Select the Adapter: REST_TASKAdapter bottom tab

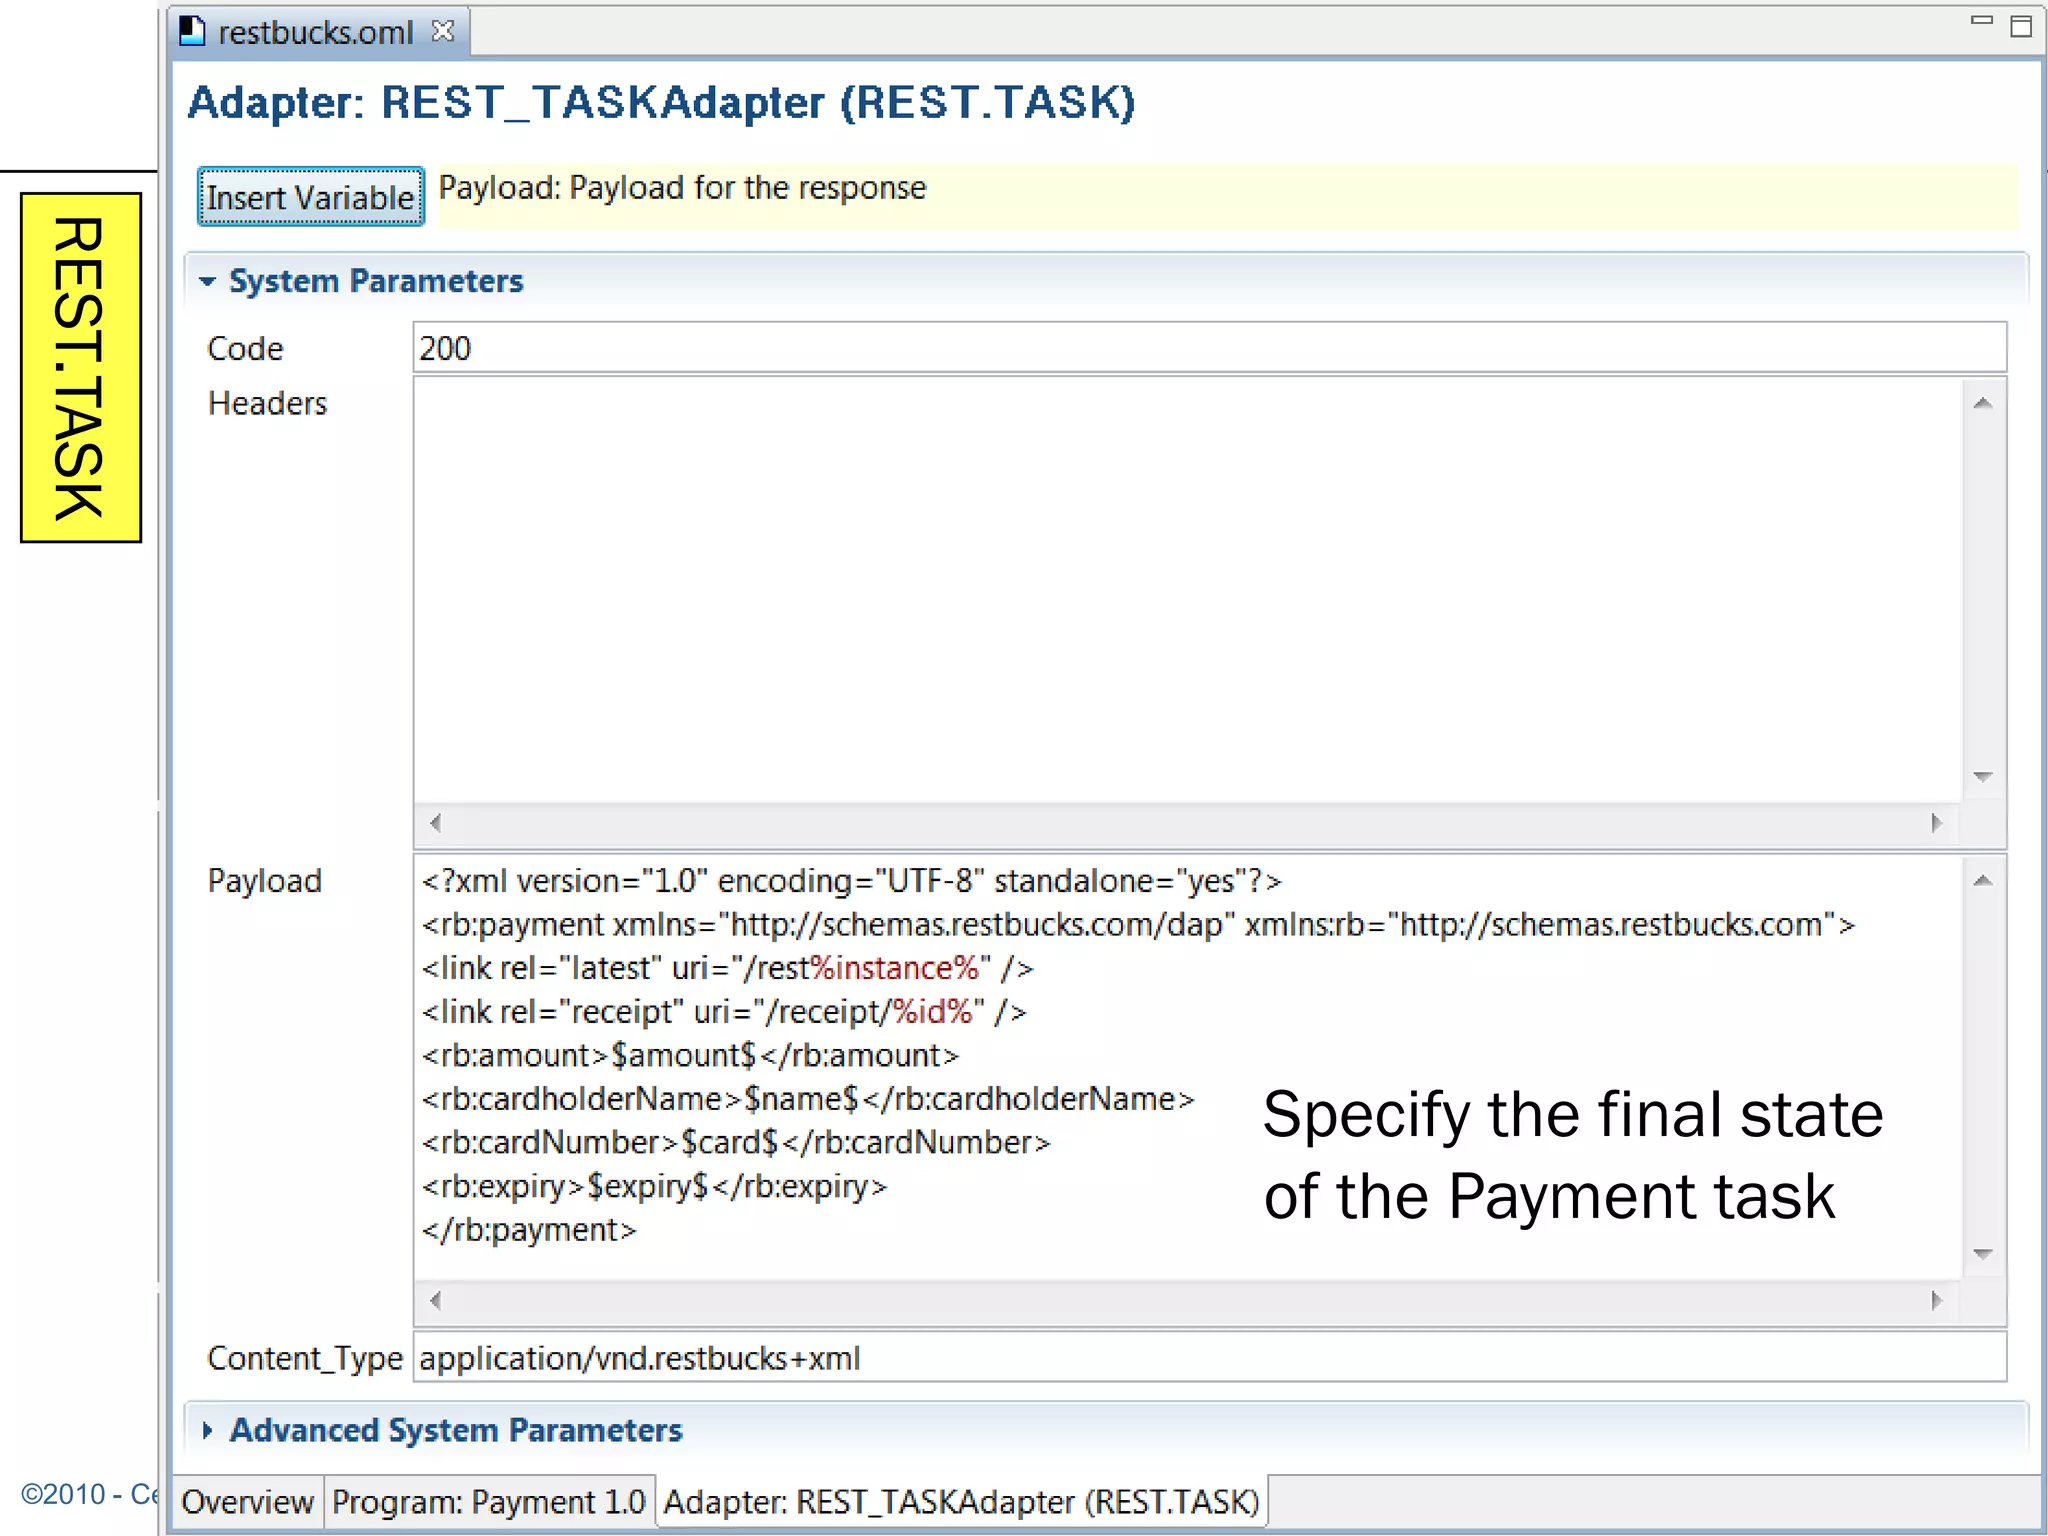[962, 1502]
